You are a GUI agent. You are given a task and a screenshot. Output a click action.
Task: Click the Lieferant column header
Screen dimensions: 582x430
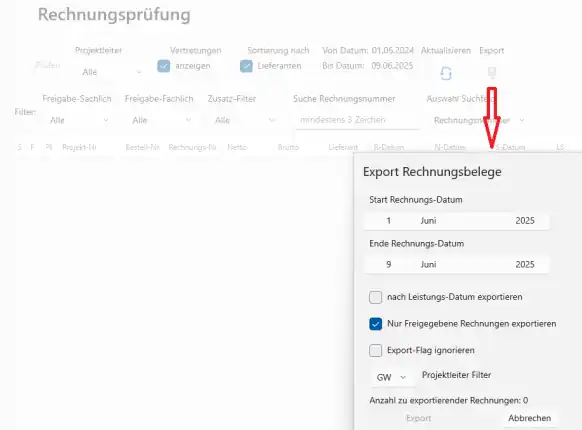(343, 147)
